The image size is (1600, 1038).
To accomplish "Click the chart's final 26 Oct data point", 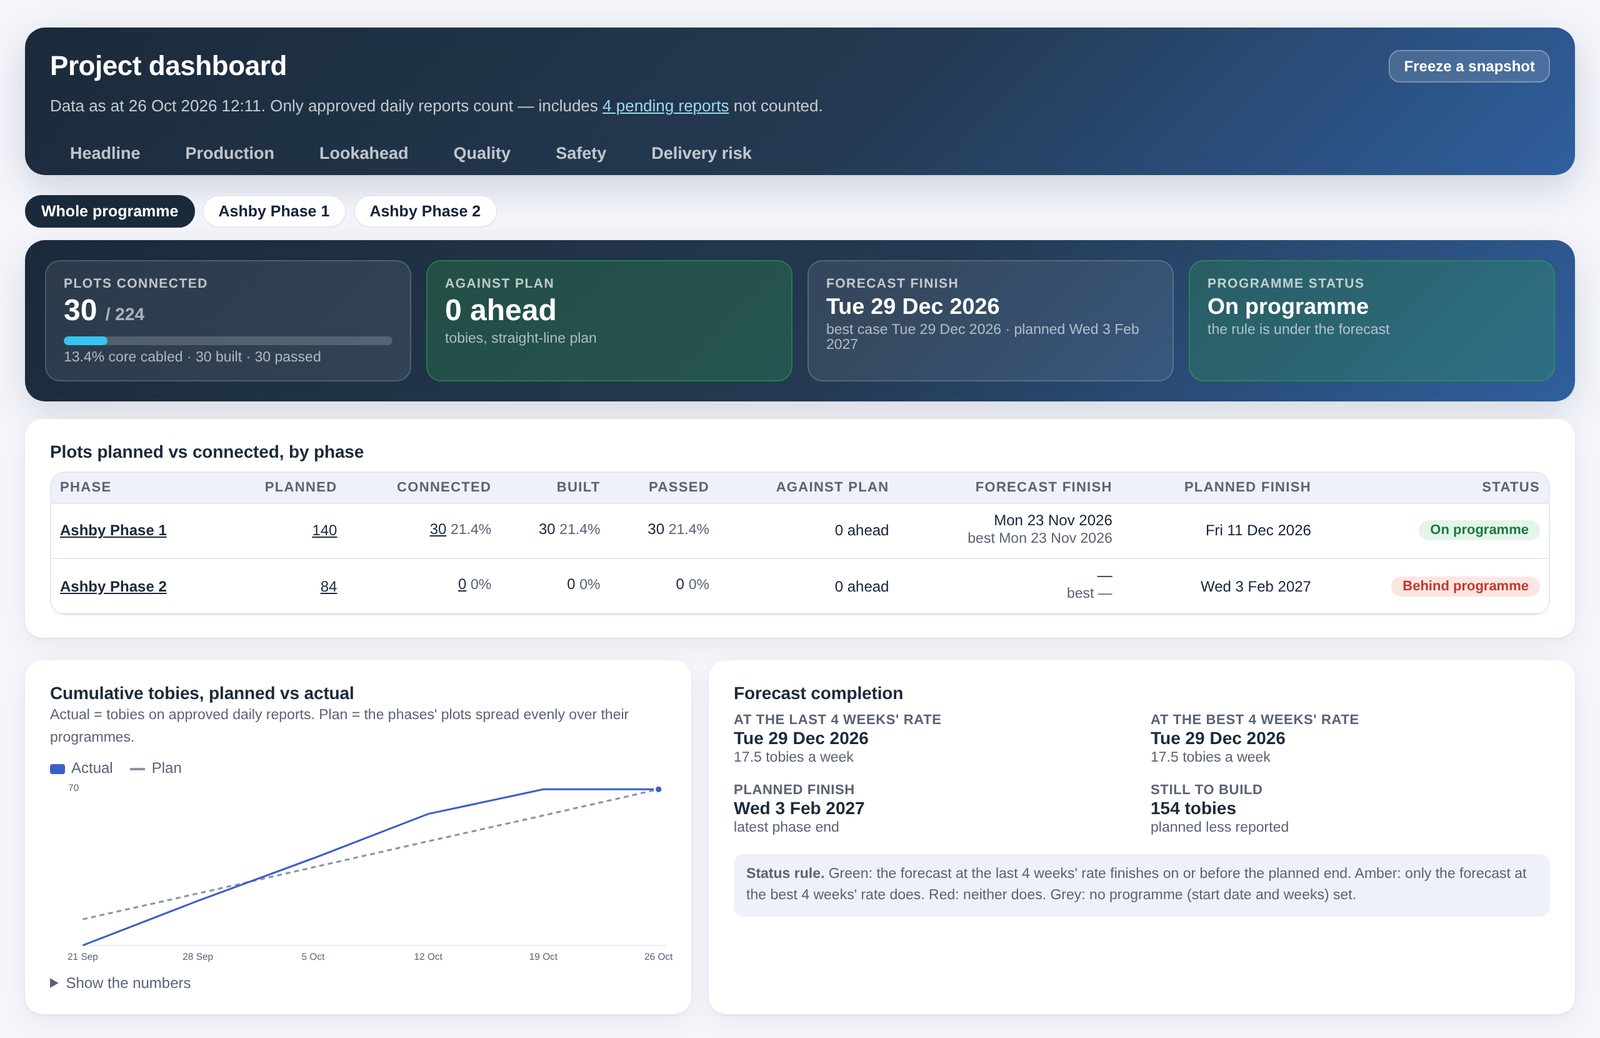I will [x=658, y=789].
